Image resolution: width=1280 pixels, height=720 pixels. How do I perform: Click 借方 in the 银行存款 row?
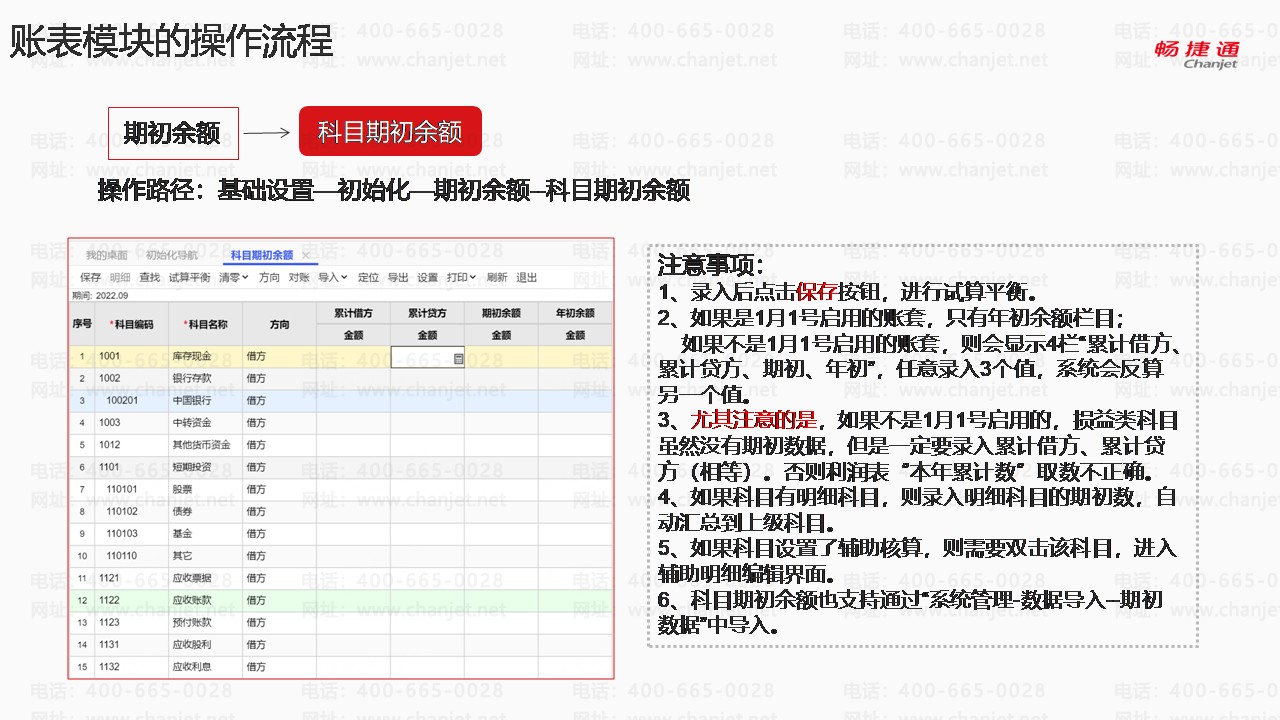click(257, 379)
